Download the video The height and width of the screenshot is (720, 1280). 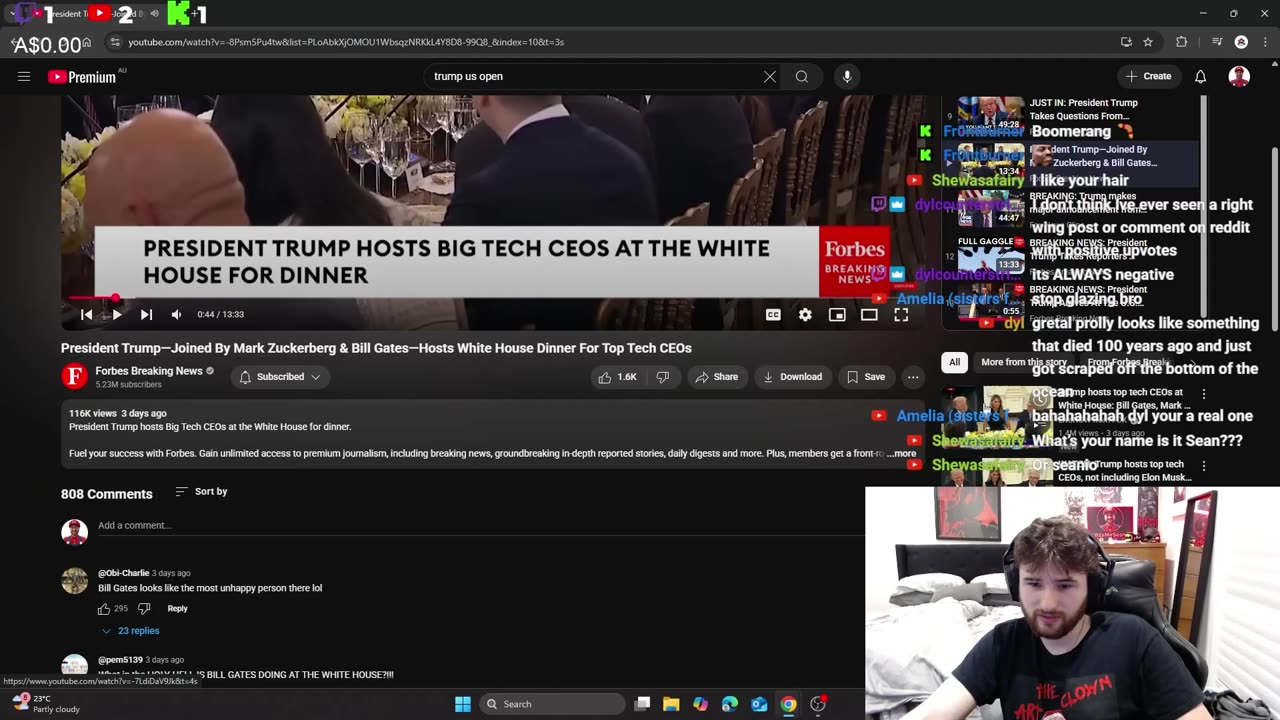[x=792, y=377]
